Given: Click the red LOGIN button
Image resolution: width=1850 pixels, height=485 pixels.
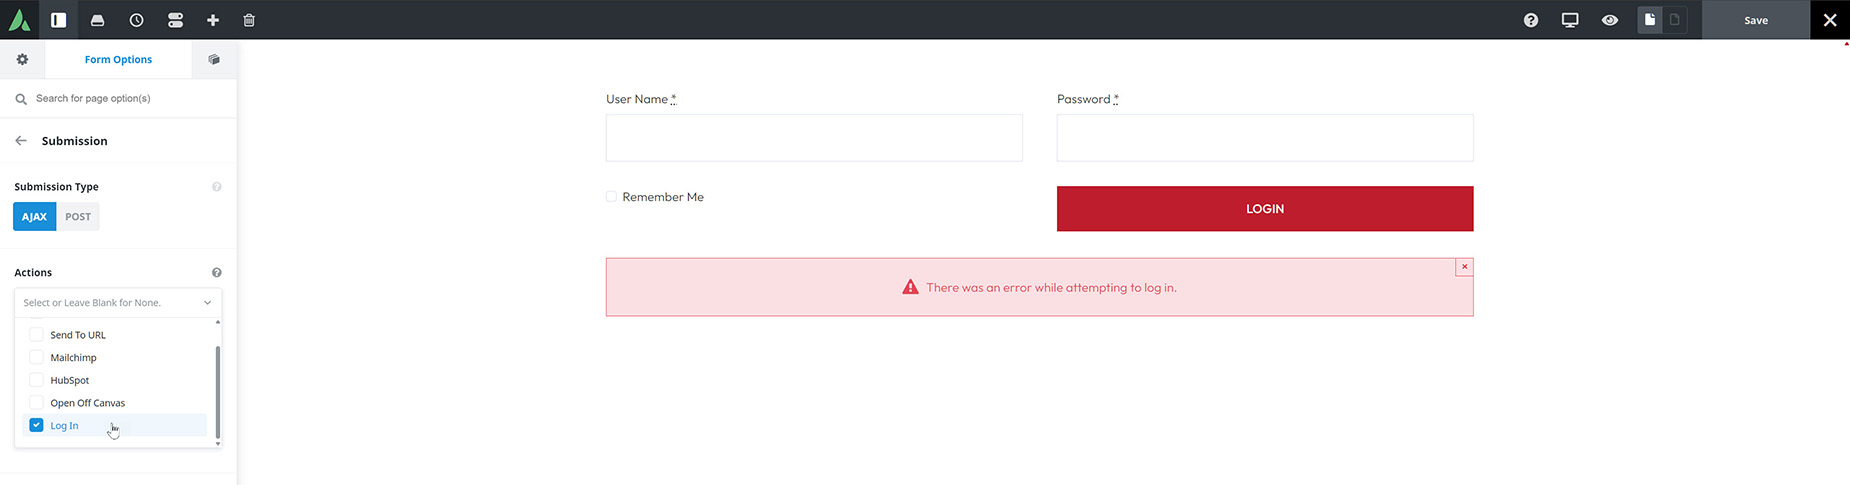Looking at the screenshot, I should click(x=1265, y=208).
